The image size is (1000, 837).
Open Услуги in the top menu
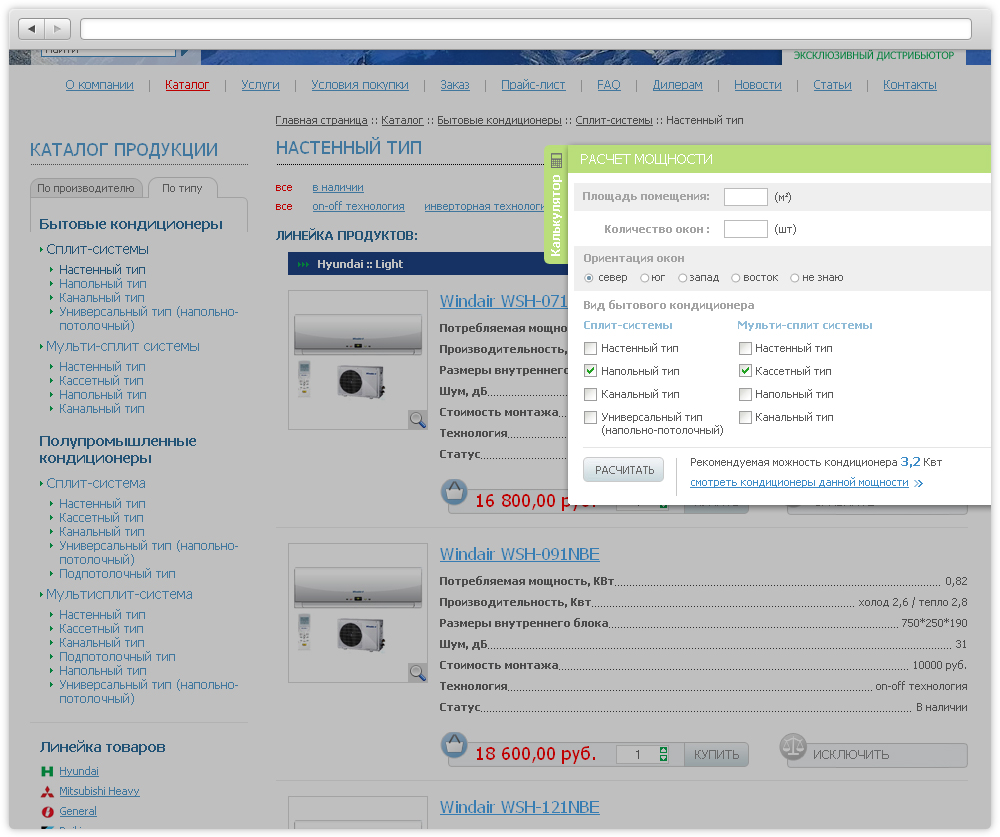pos(260,85)
